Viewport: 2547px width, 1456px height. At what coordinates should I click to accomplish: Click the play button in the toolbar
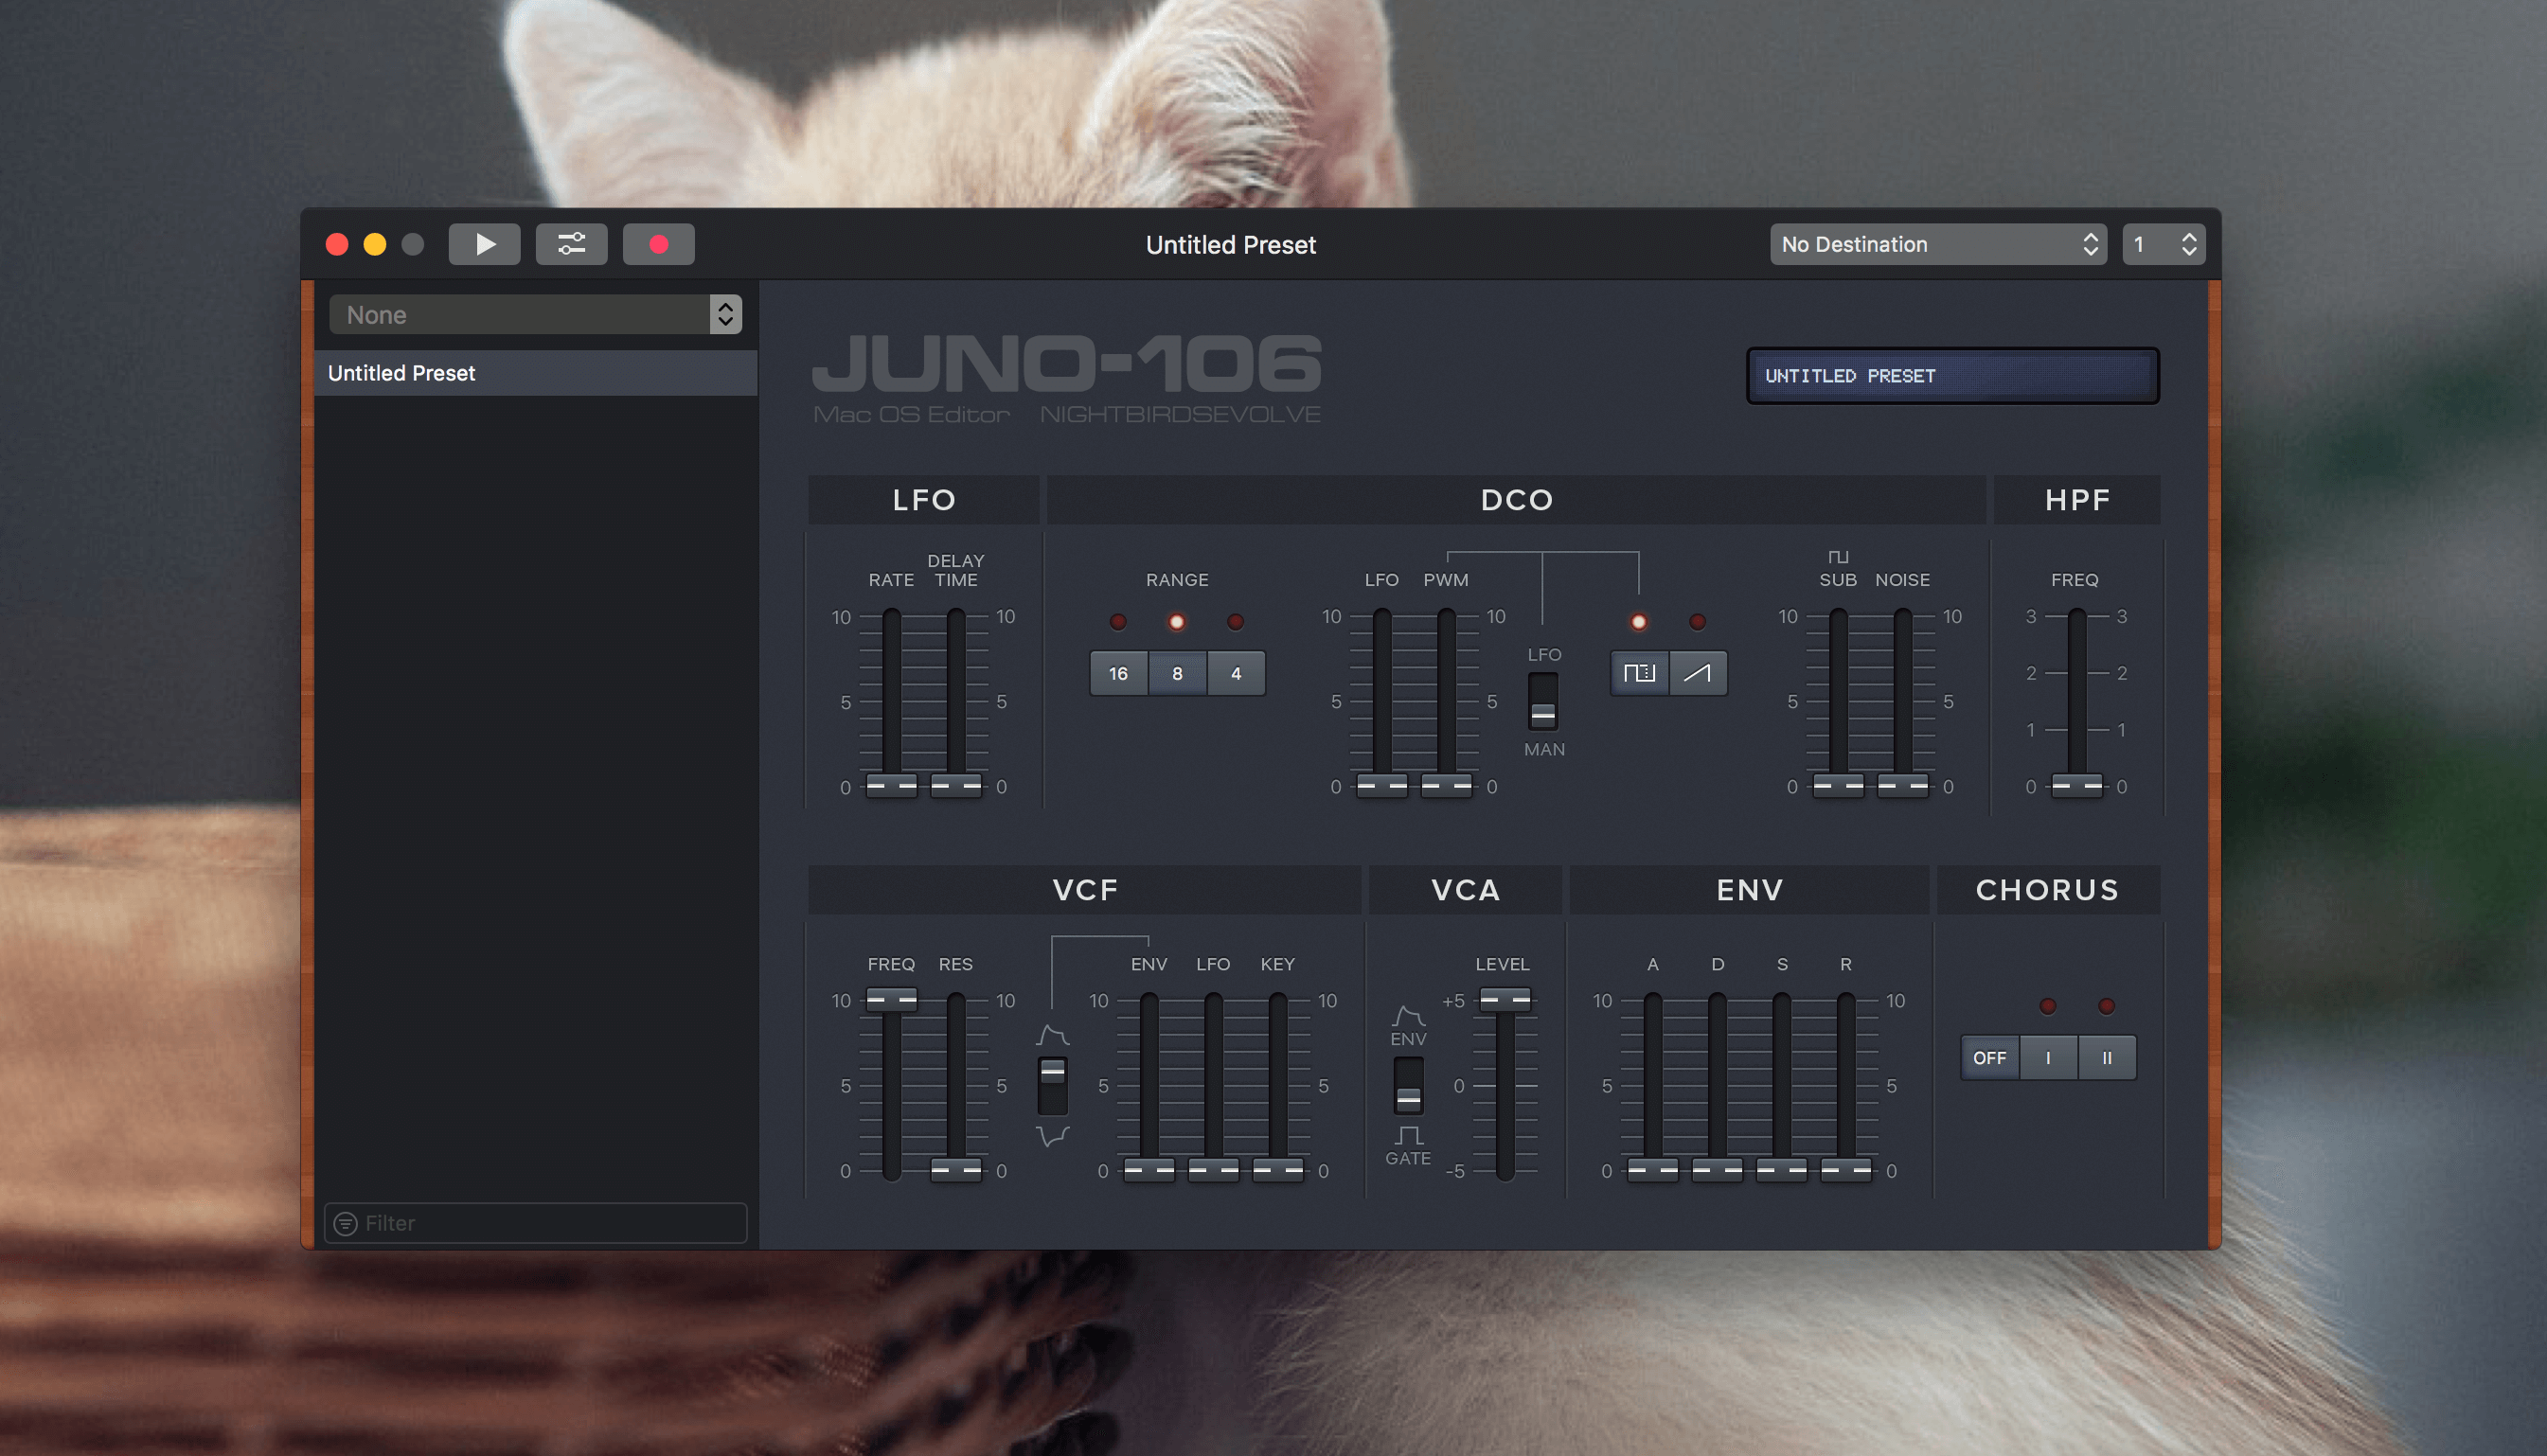(484, 244)
